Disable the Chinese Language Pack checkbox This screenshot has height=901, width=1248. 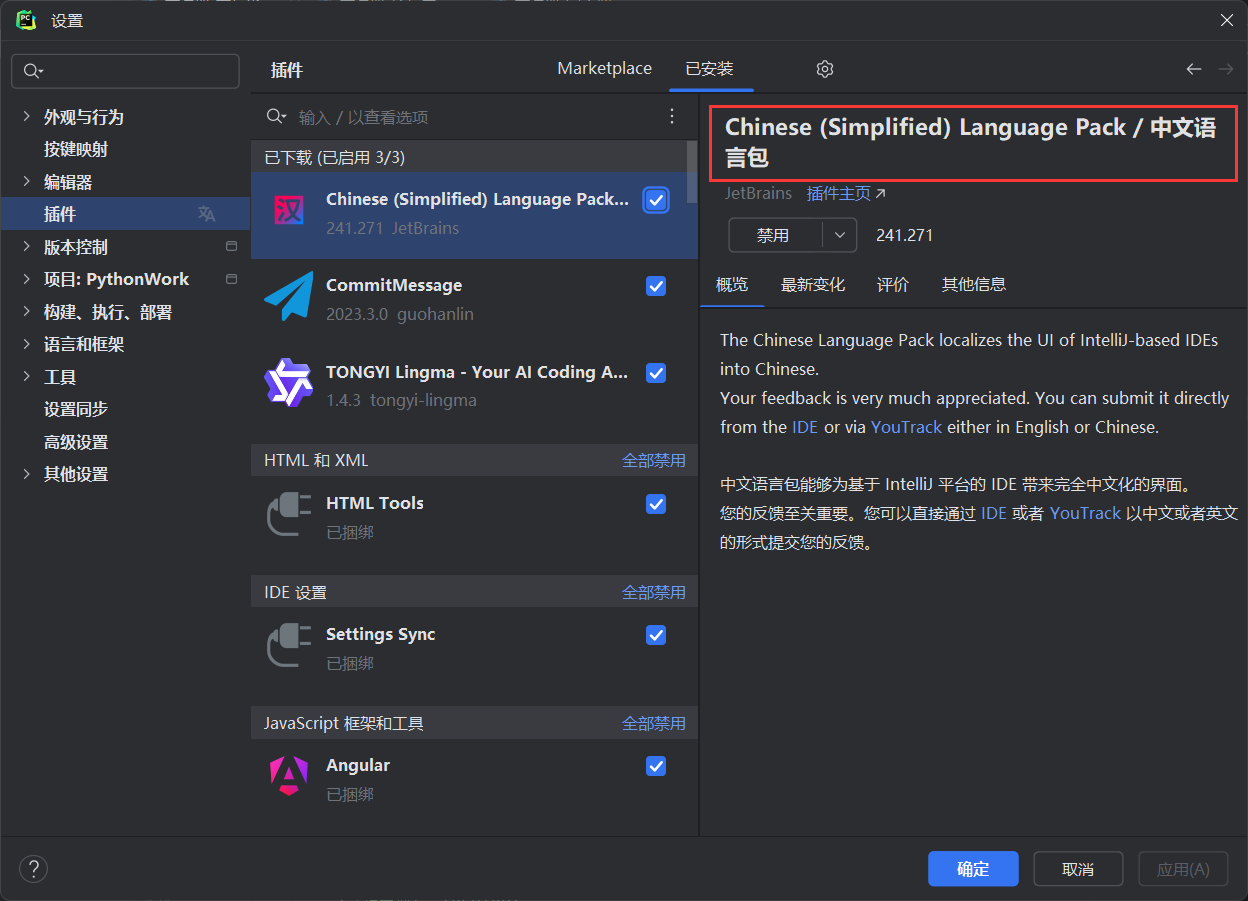pos(656,200)
